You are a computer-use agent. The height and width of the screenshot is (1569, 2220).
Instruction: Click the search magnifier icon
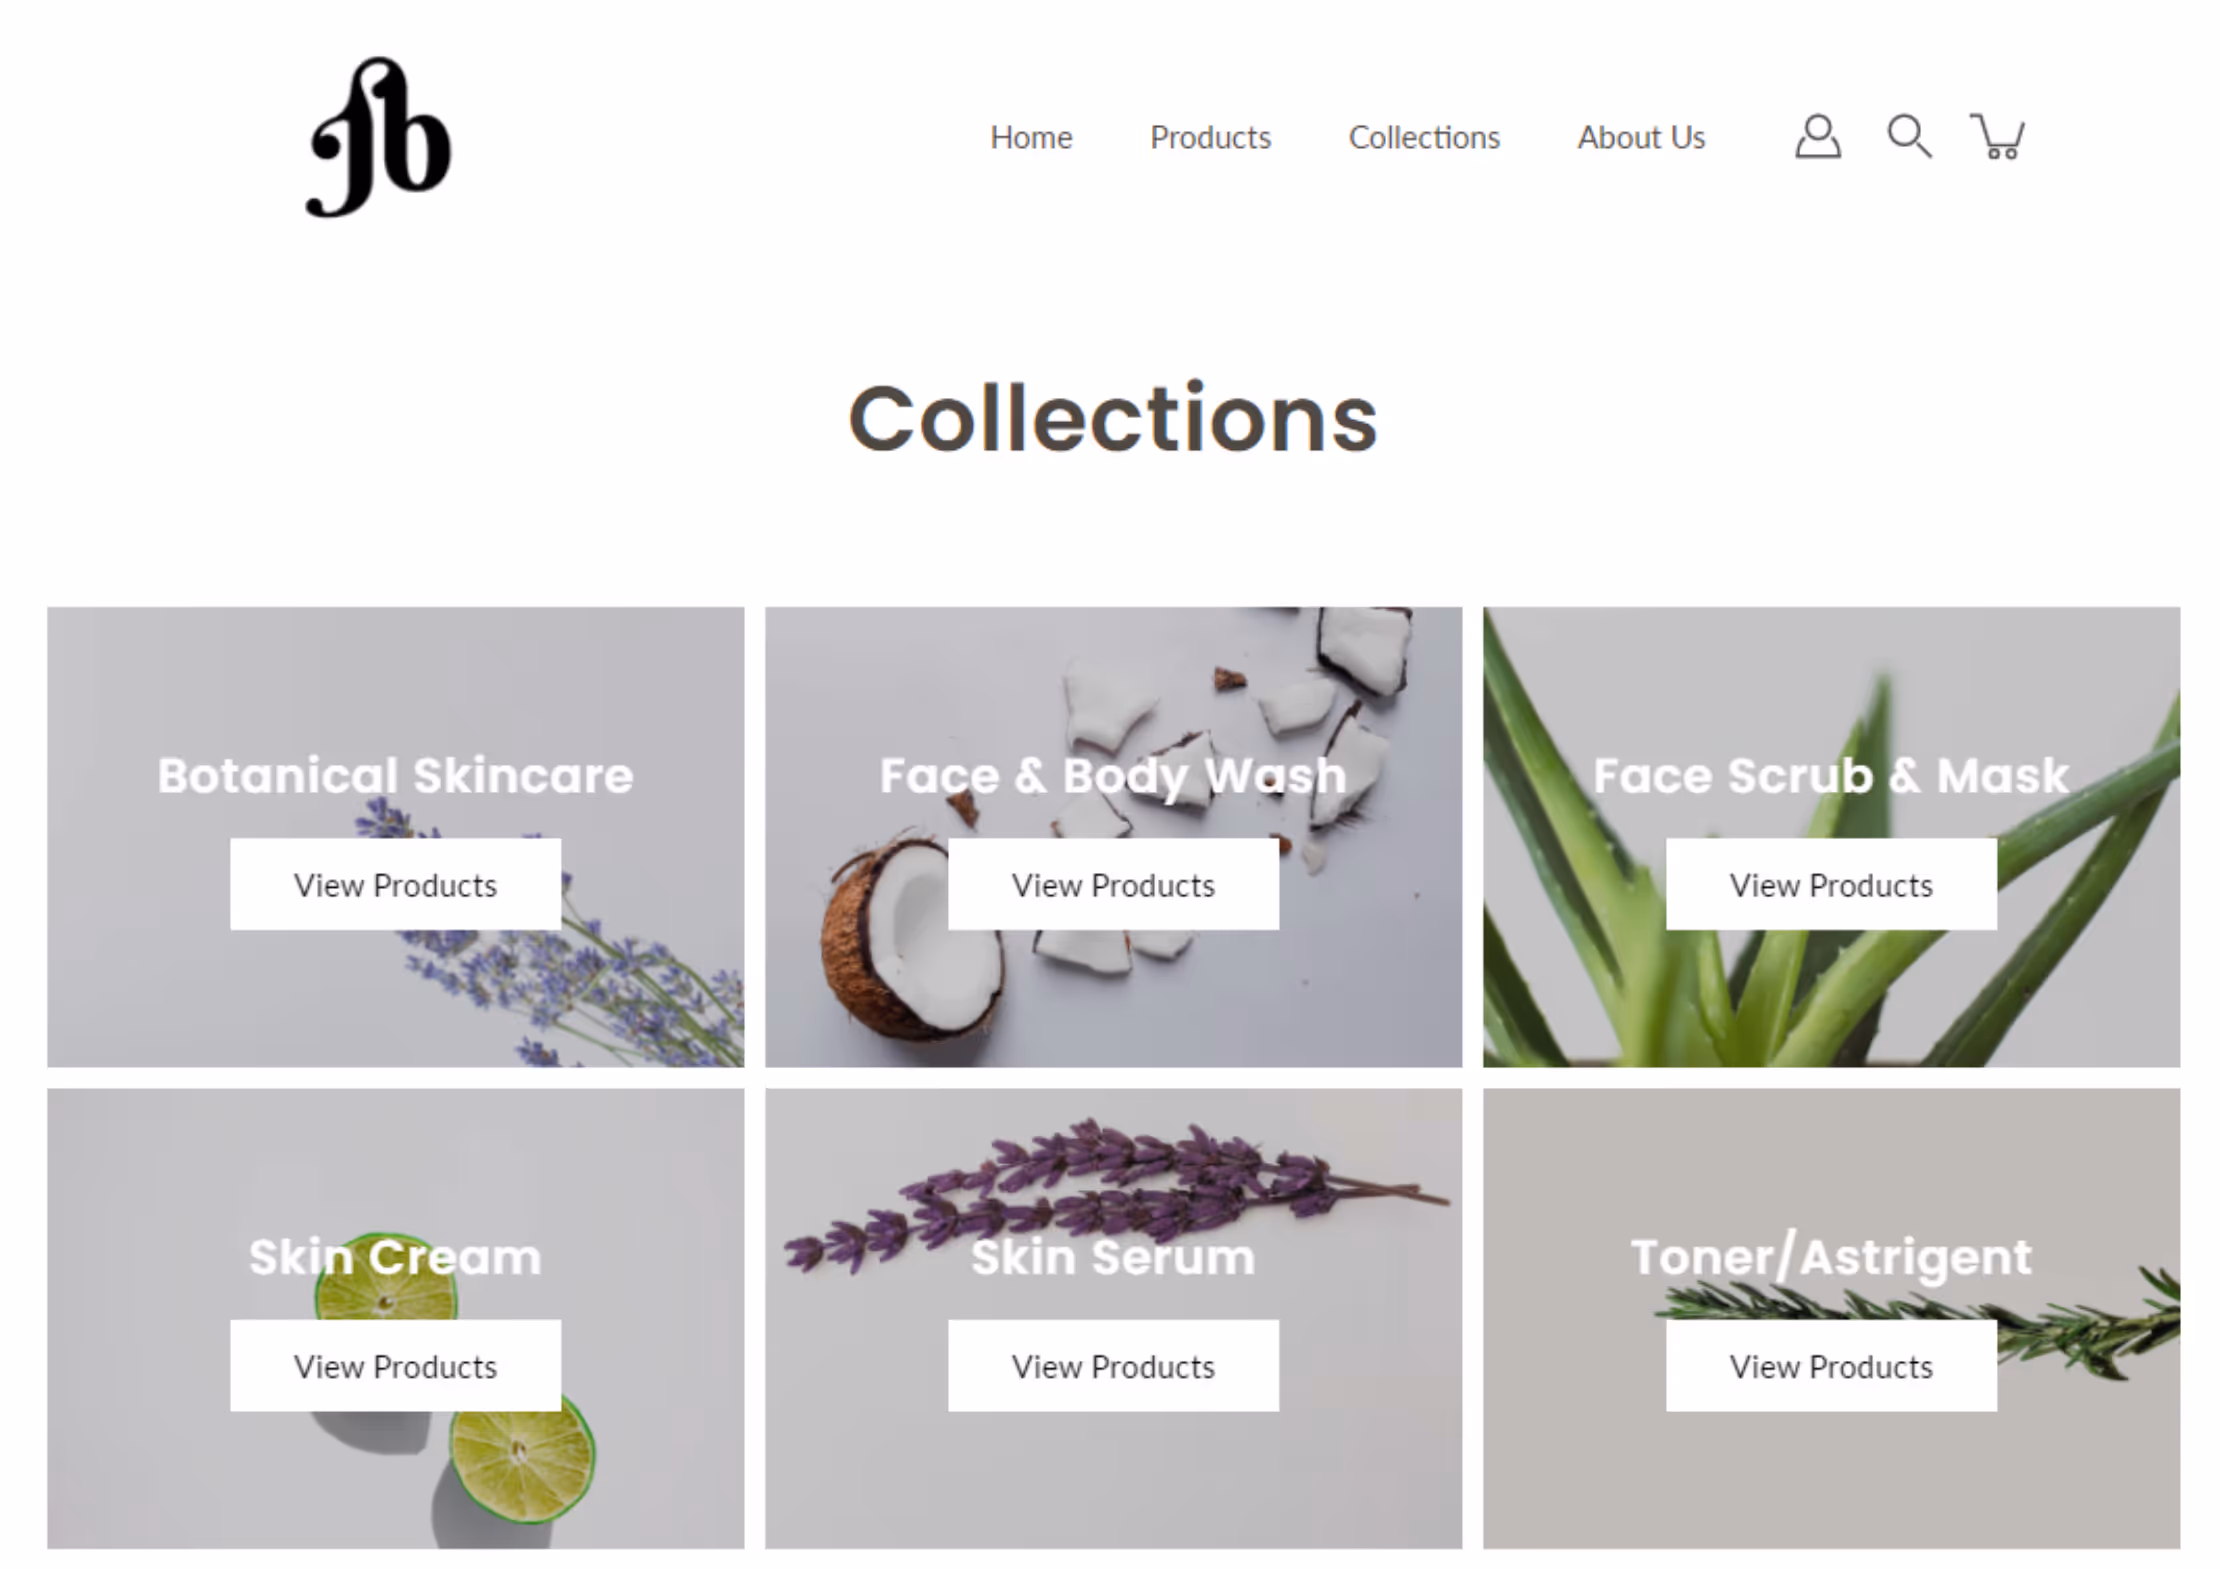tap(1908, 136)
